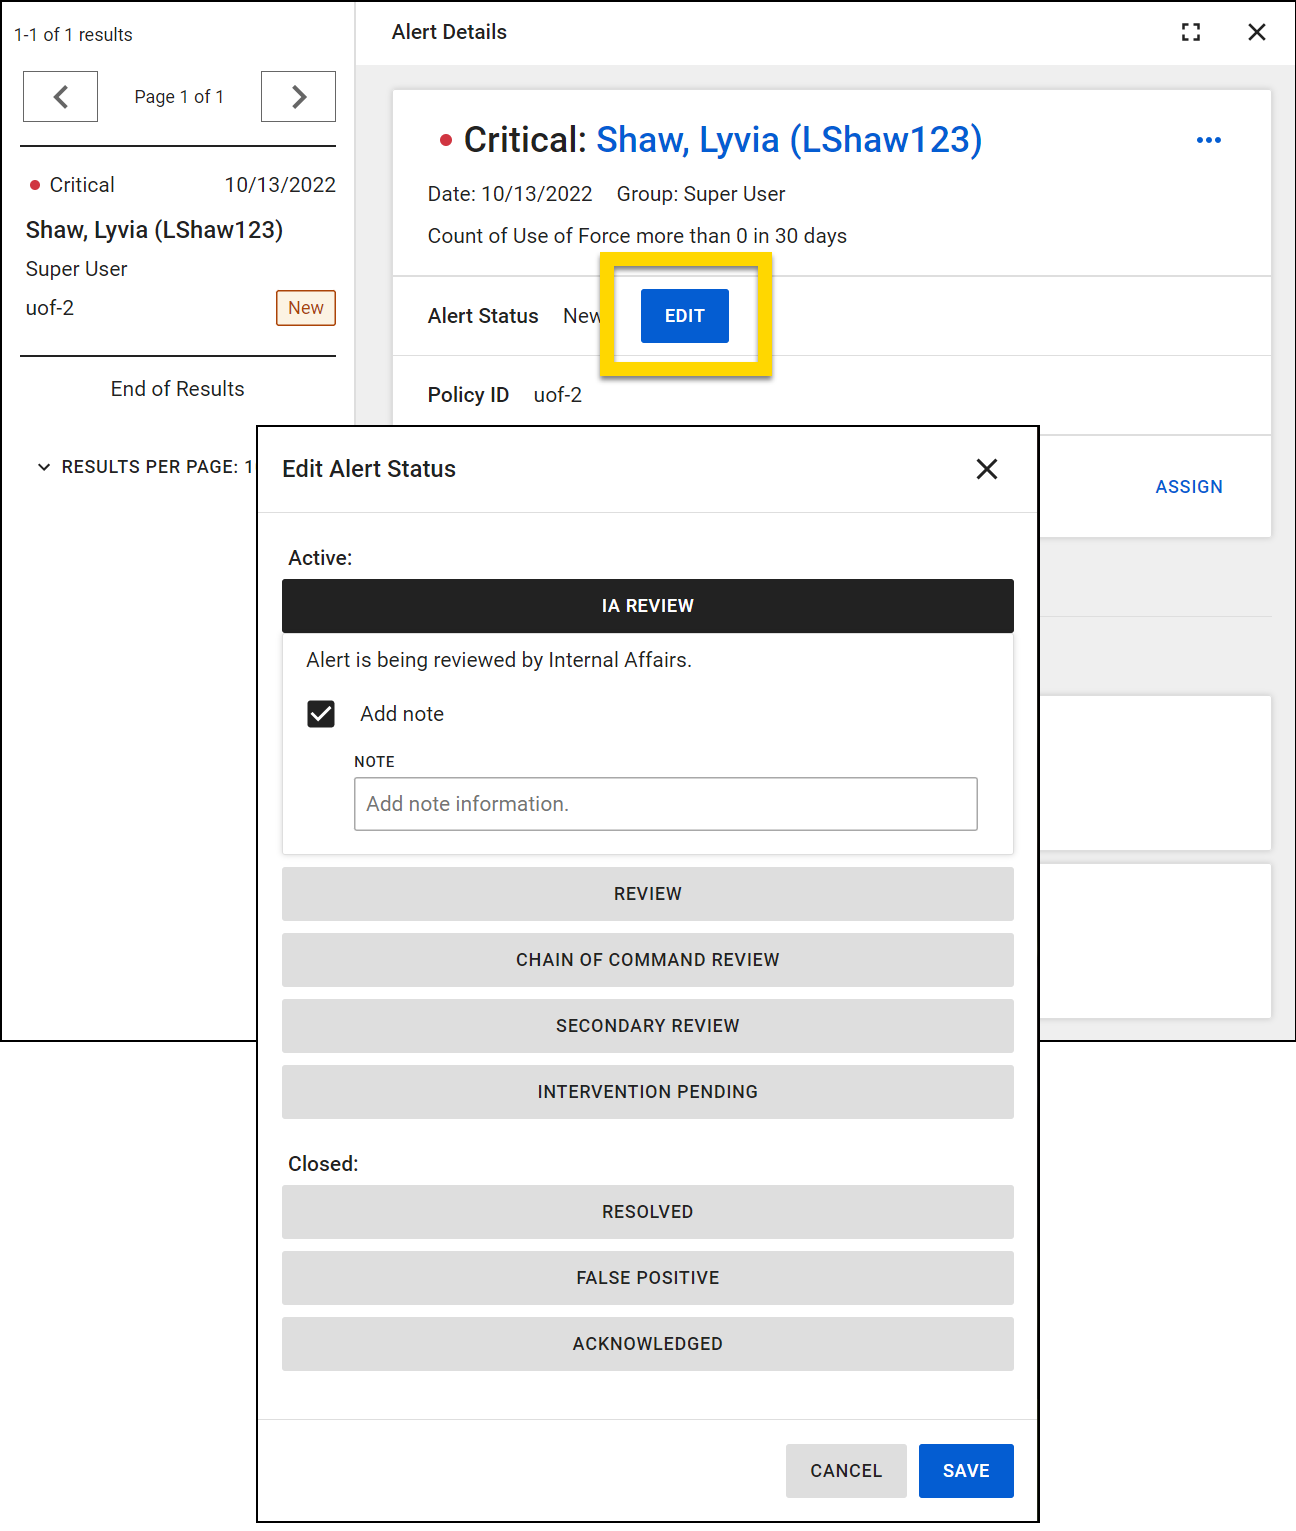Click in the Note text field
The height and width of the screenshot is (1531, 1296).
coord(665,804)
